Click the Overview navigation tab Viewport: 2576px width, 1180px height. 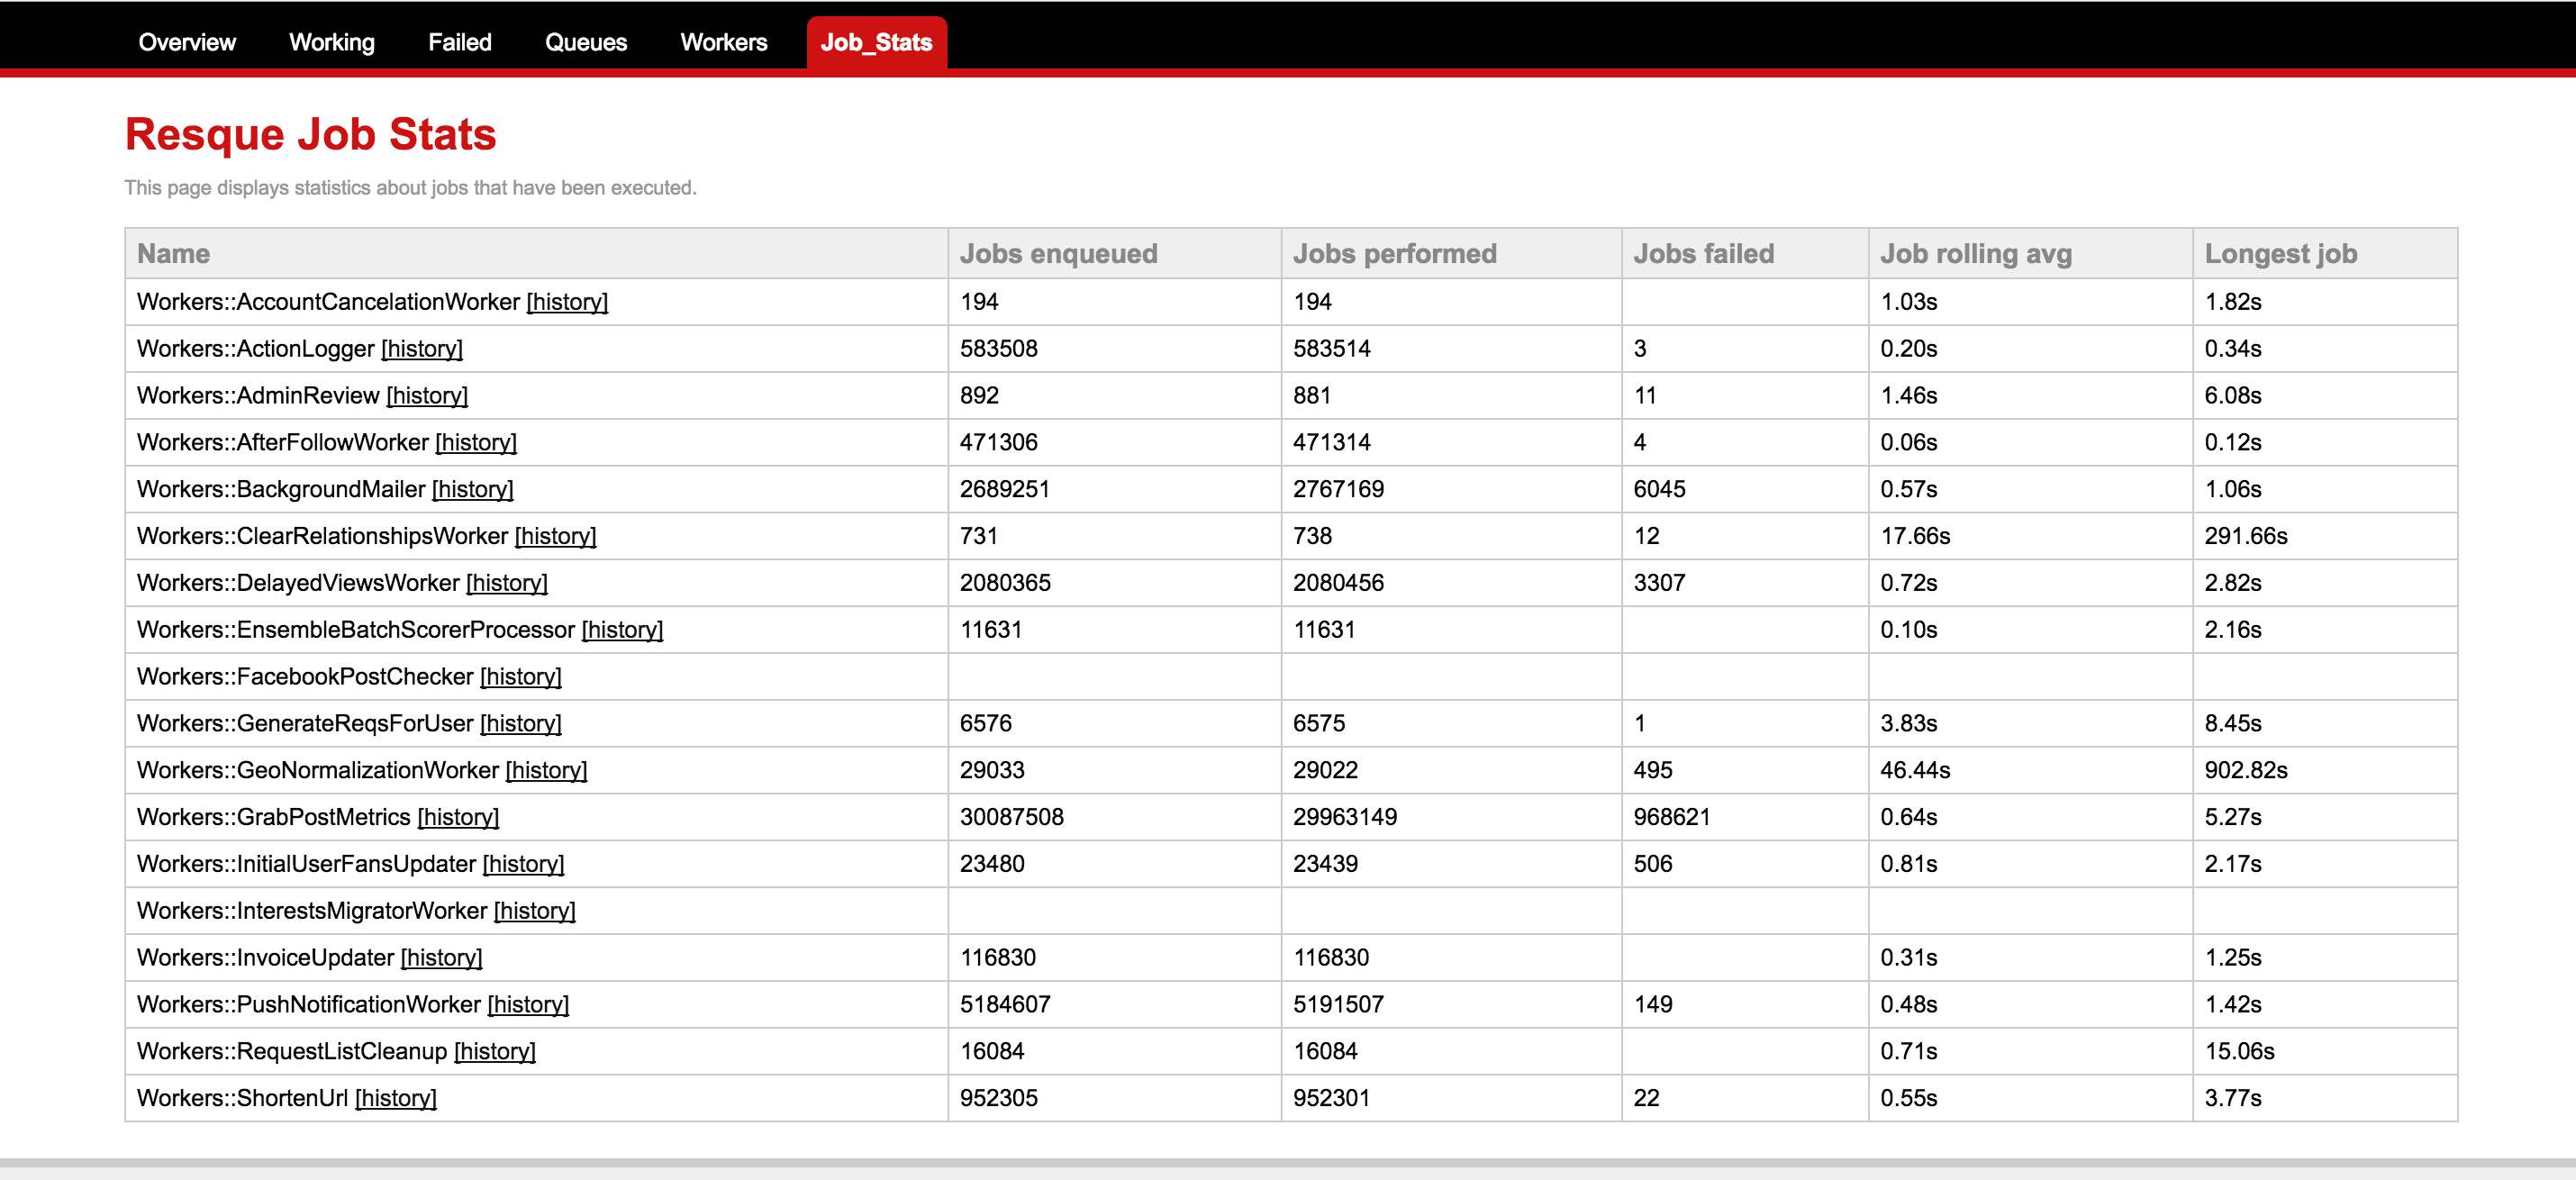pyautogui.click(x=186, y=41)
